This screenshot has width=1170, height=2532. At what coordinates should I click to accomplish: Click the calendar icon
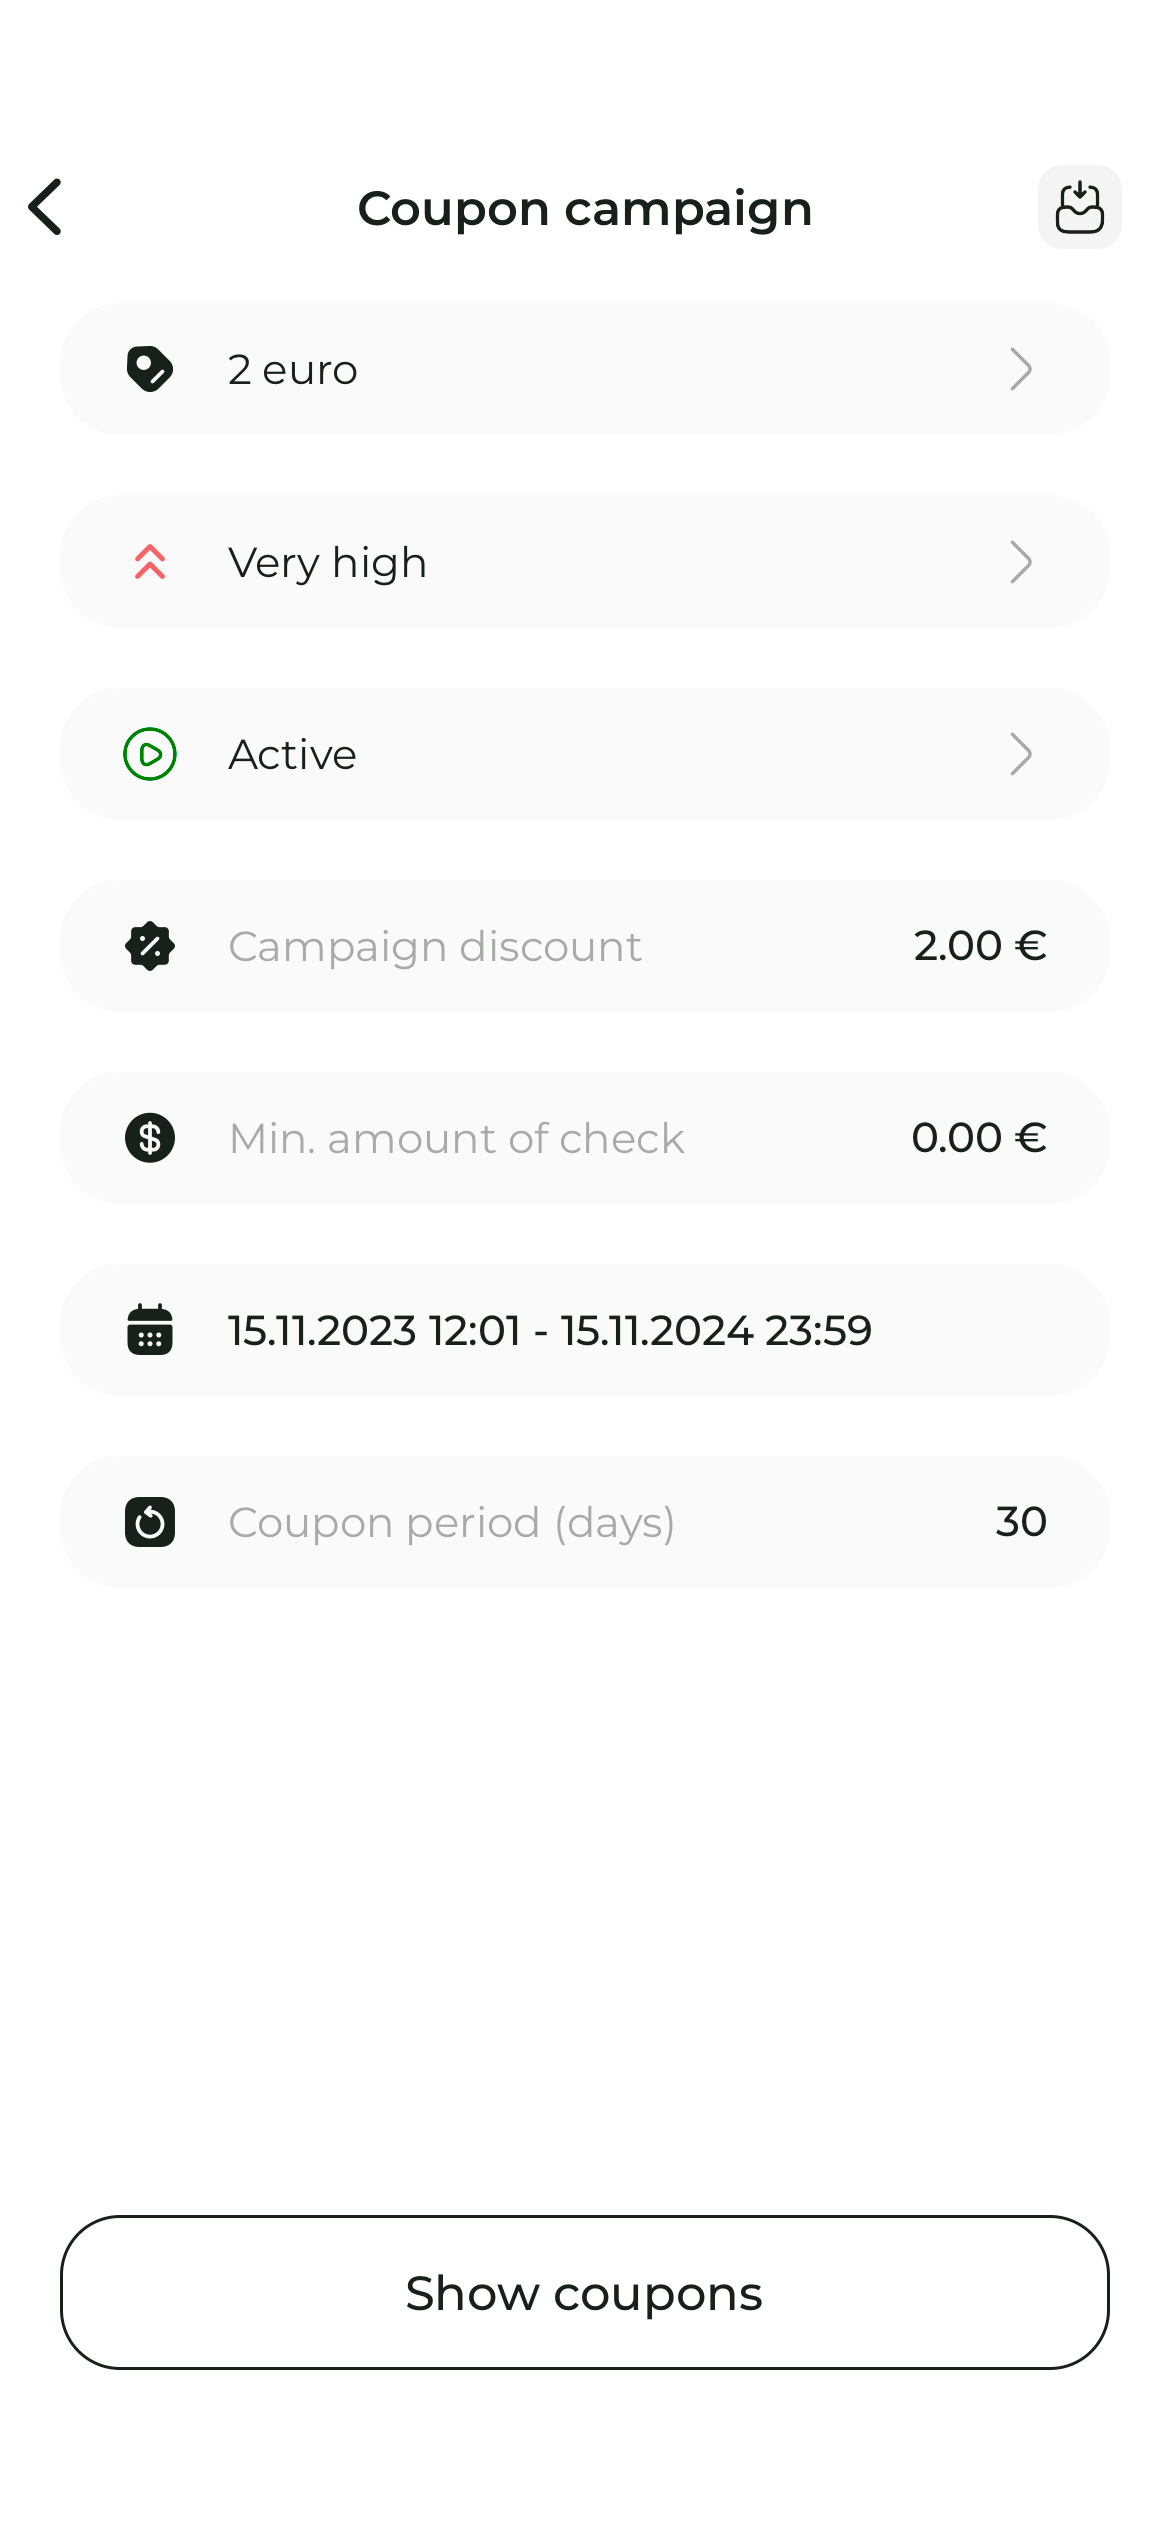coord(150,1330)
